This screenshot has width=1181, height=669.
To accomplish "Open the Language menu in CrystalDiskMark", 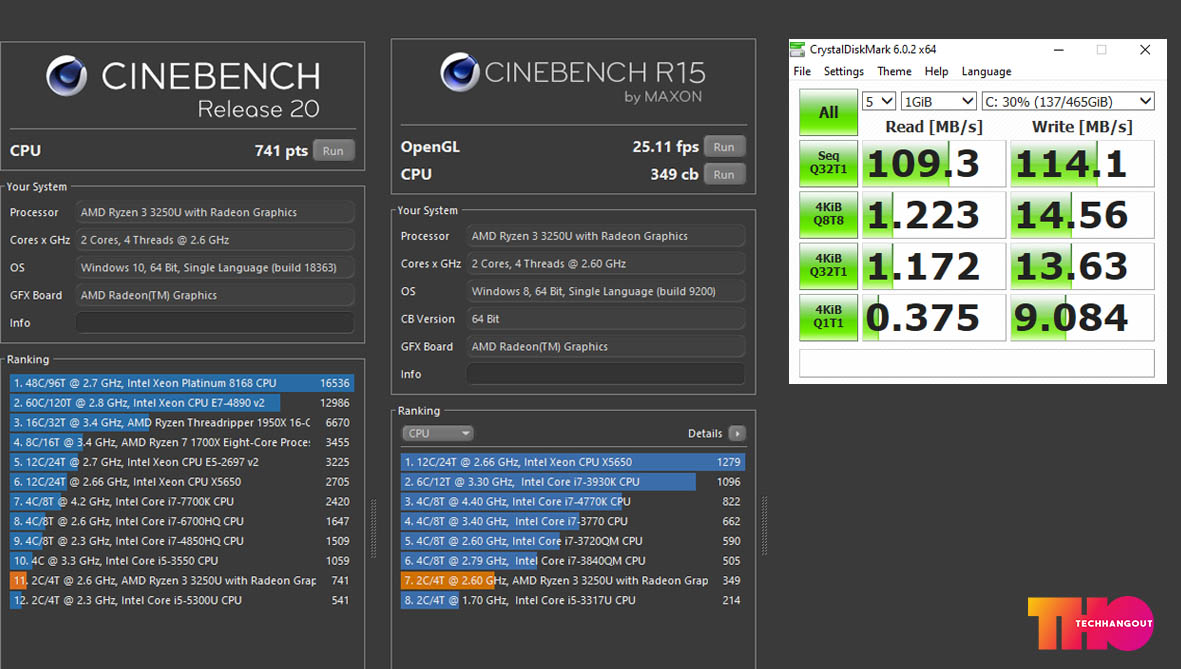I will coord(986,72).
